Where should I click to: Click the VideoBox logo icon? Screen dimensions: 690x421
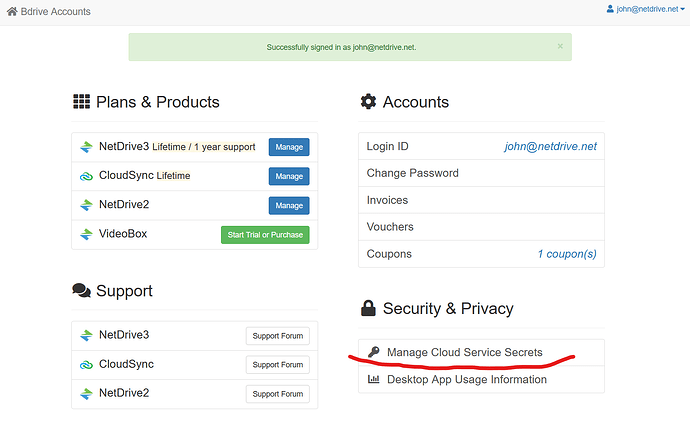pyautogui.click(x=86, y=234)
